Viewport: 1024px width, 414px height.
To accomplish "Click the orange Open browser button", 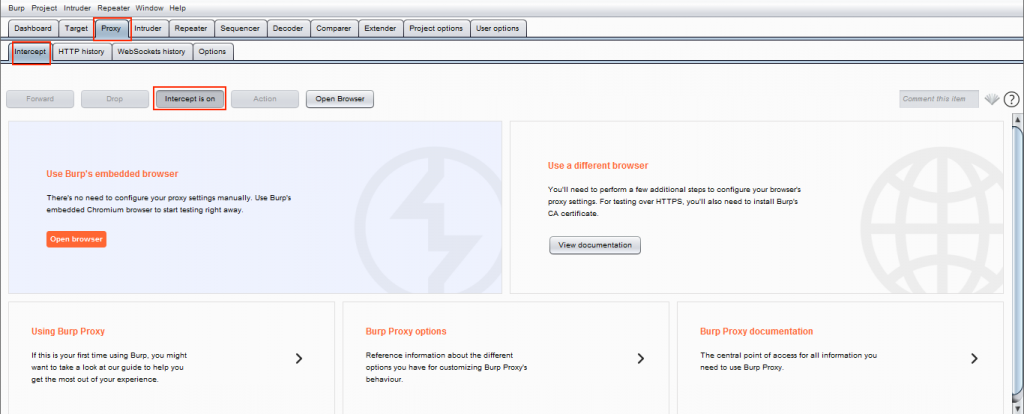I will pos(76,239).
